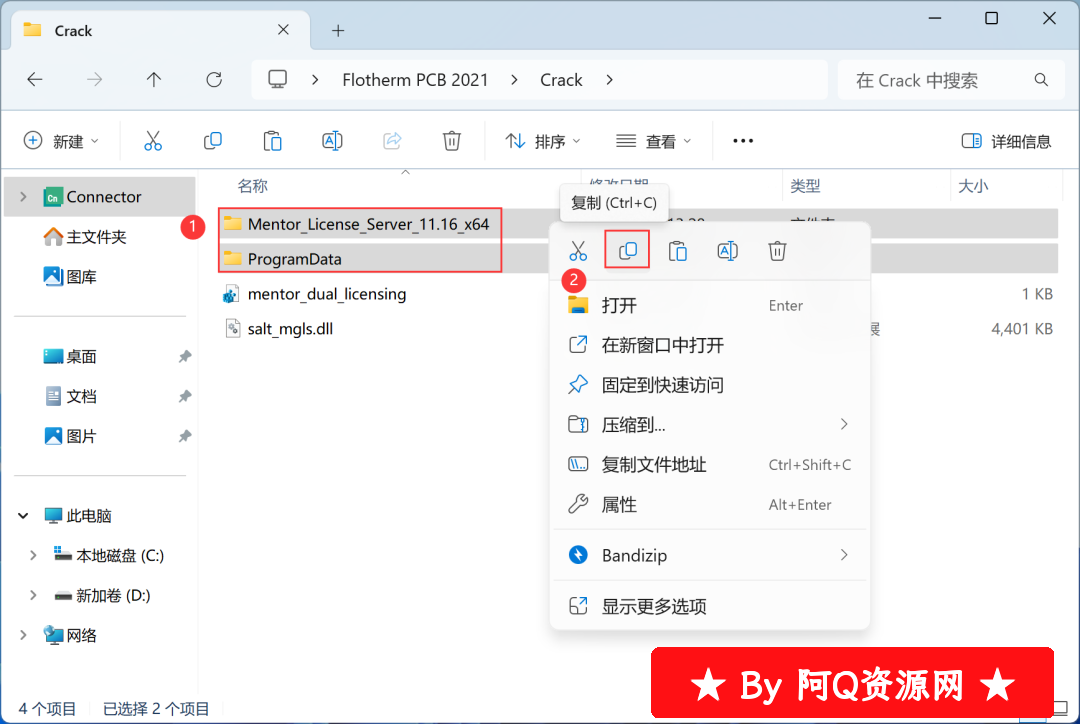This screenshot has height=724, width=1080.
Task: Click the toolbar Copy icon
Action: tap(213, 141)
